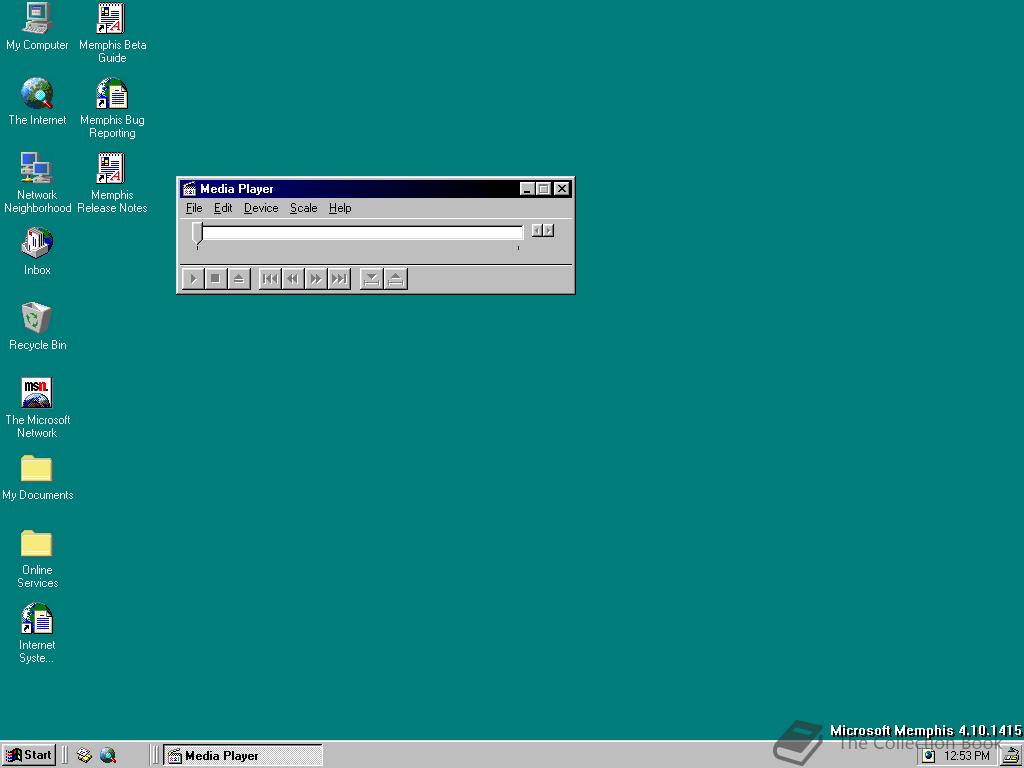This screenshot has width=1024, height=768.
Task: Click the Rewind button
Action: click(x=293, y=279)
